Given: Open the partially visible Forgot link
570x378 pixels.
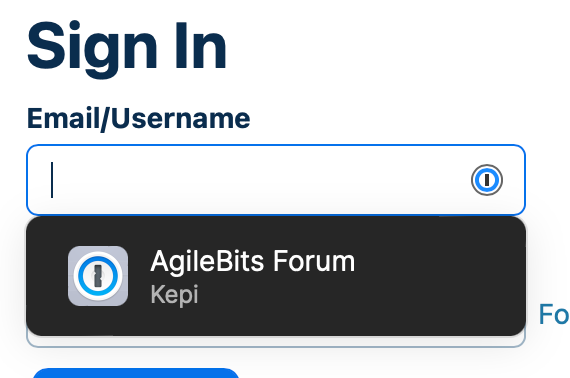Looking at the screenshot, I should click(554, 314).
